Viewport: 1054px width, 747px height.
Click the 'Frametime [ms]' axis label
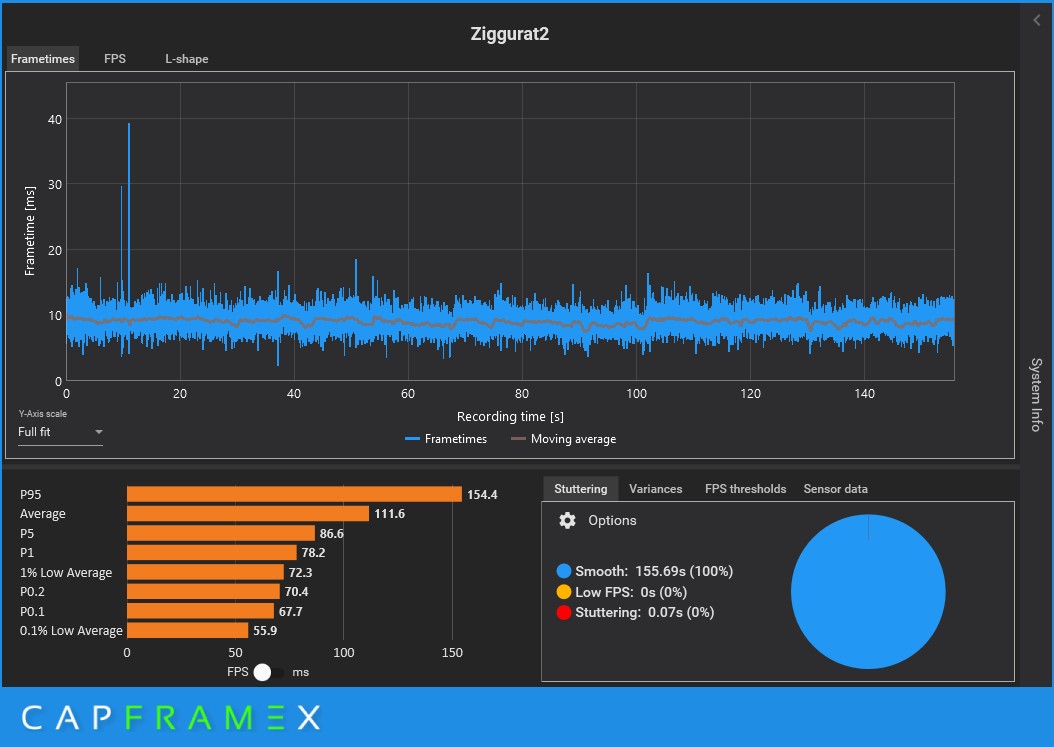pyautogui.click(x=30, y=231)
